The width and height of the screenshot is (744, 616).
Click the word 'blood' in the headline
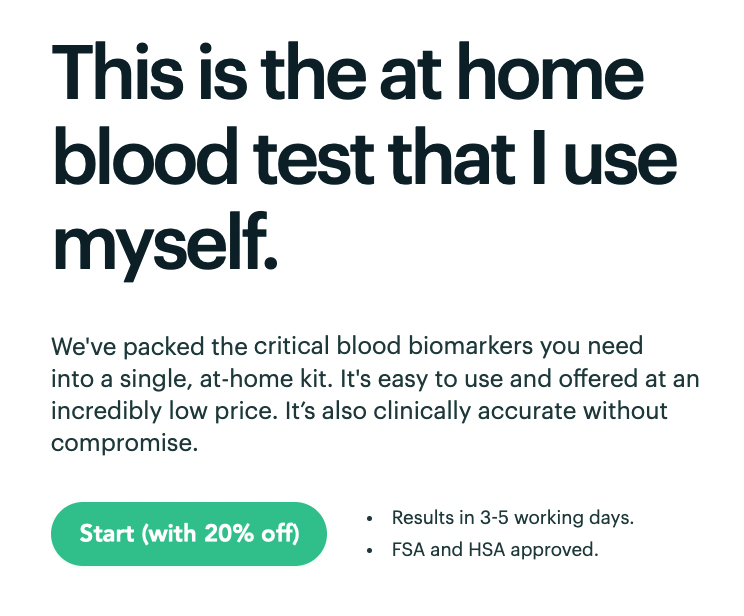coord(146,156)
